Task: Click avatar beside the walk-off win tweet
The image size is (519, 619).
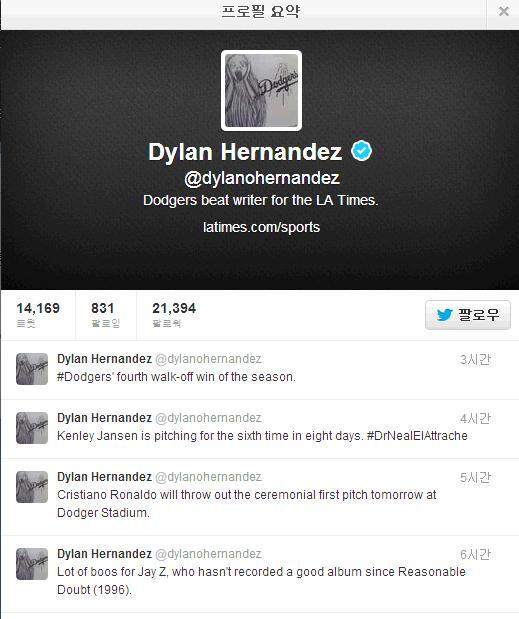Action: [x=32, y=369]
